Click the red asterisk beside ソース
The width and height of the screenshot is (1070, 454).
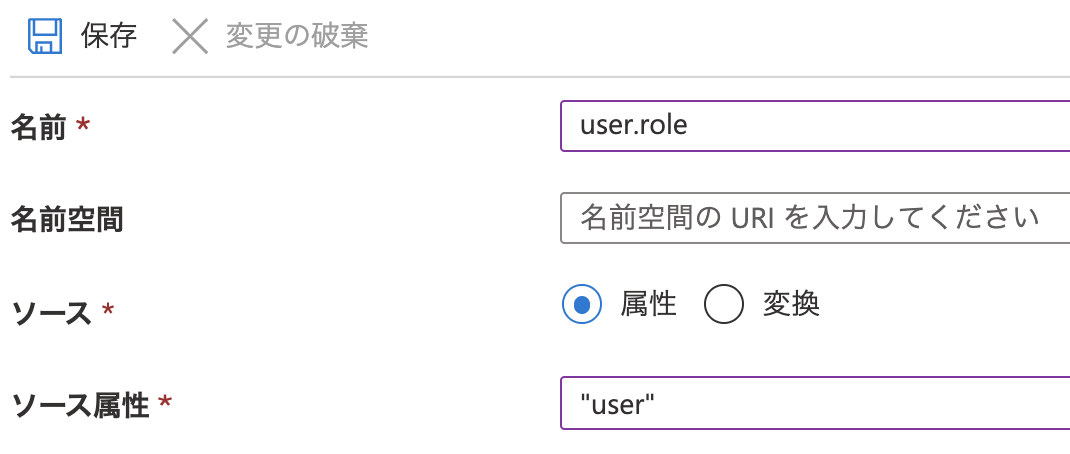[x=108, y=312]
